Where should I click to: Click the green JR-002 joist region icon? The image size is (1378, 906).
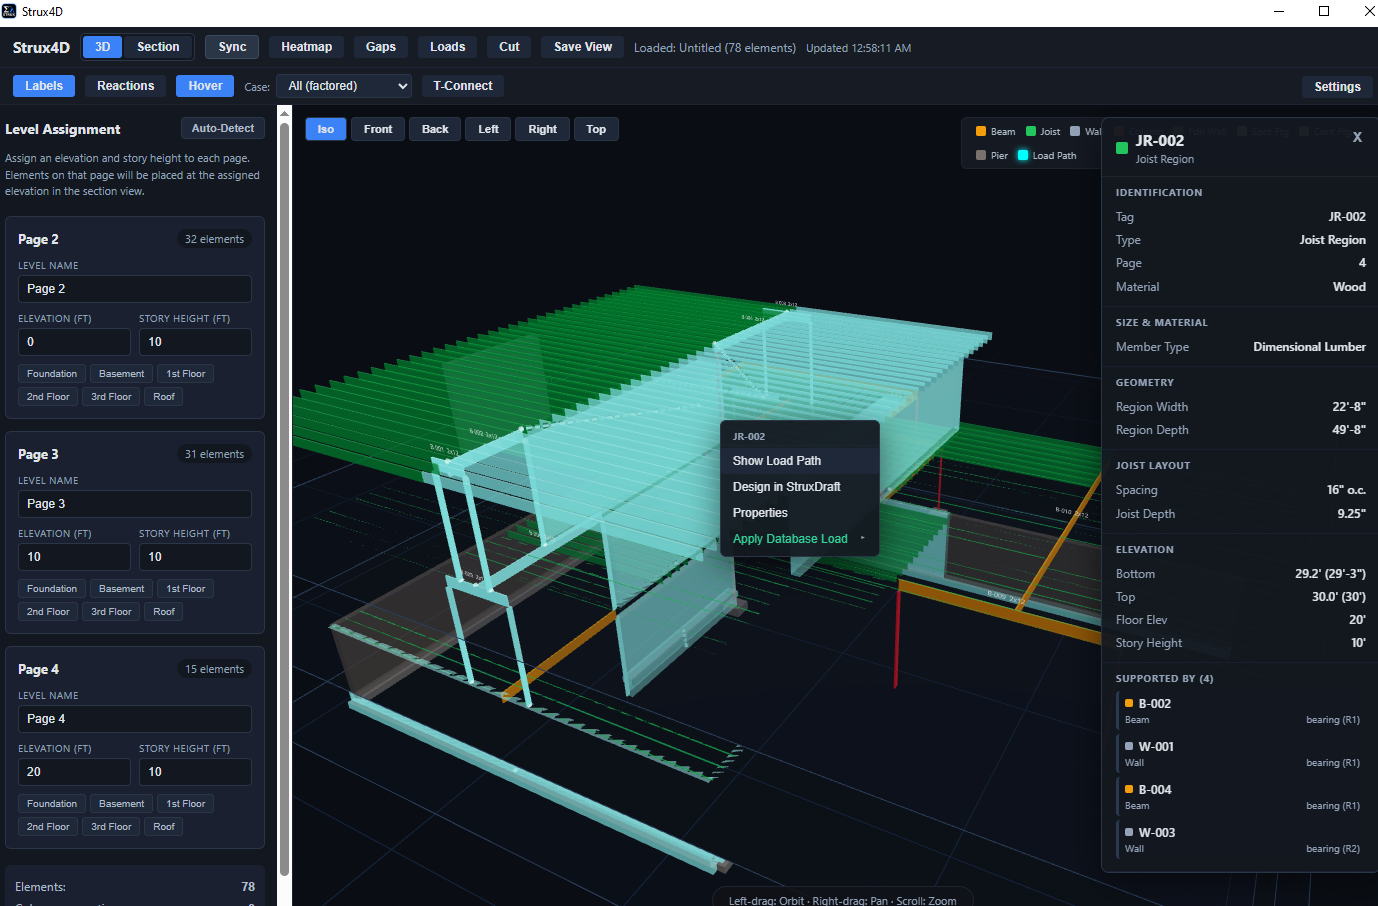click(1122, 148)
